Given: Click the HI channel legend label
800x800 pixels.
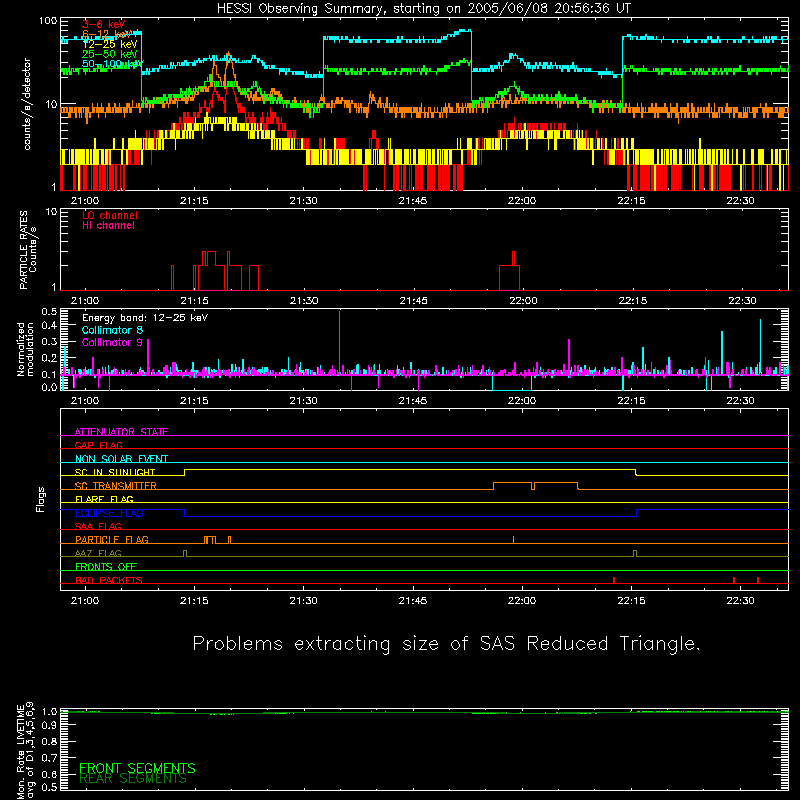Looking at the screenshot, I should (108, 226).
